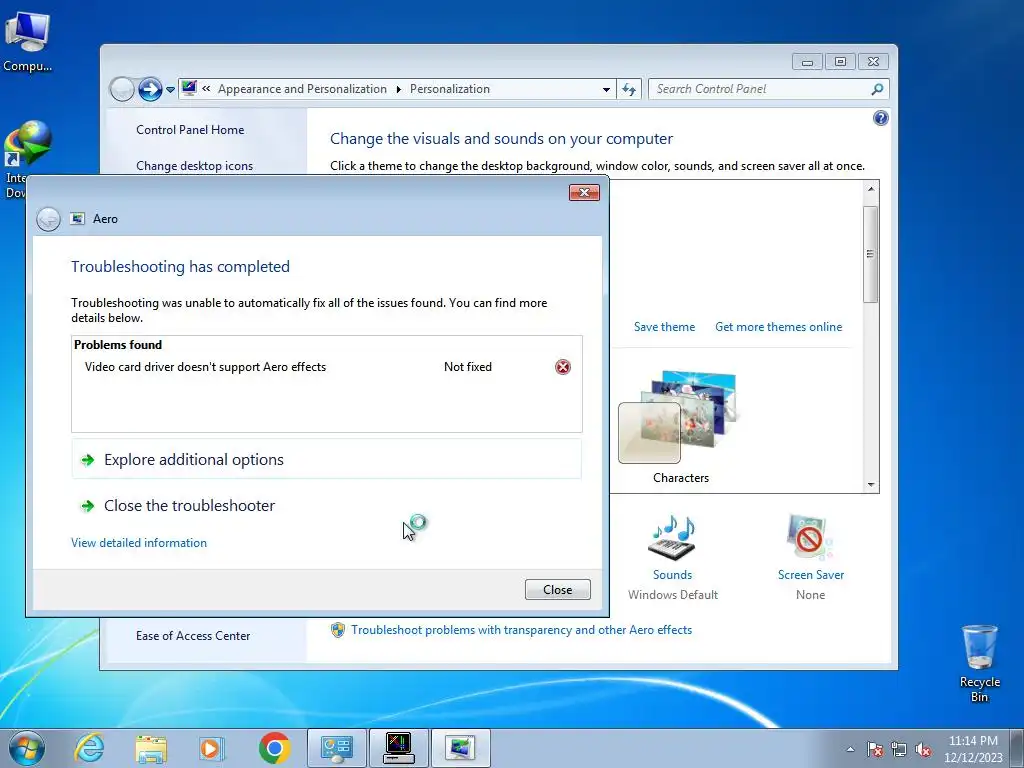
Task: Click Control Panel icon in address bar
Action: [189, 88]
